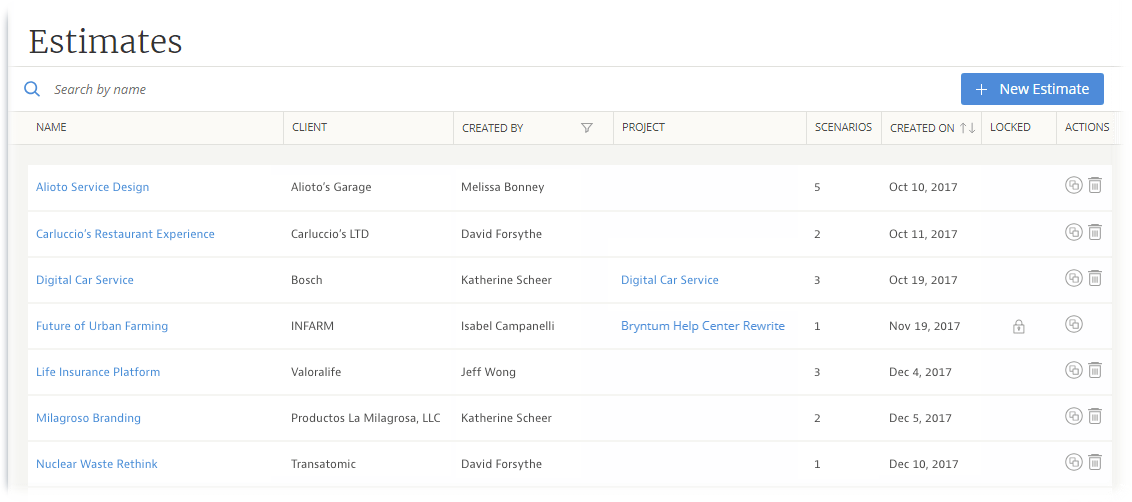Click the Dec 4, 2017 date
Screen dimensions: 1132x502
point(920,372)
